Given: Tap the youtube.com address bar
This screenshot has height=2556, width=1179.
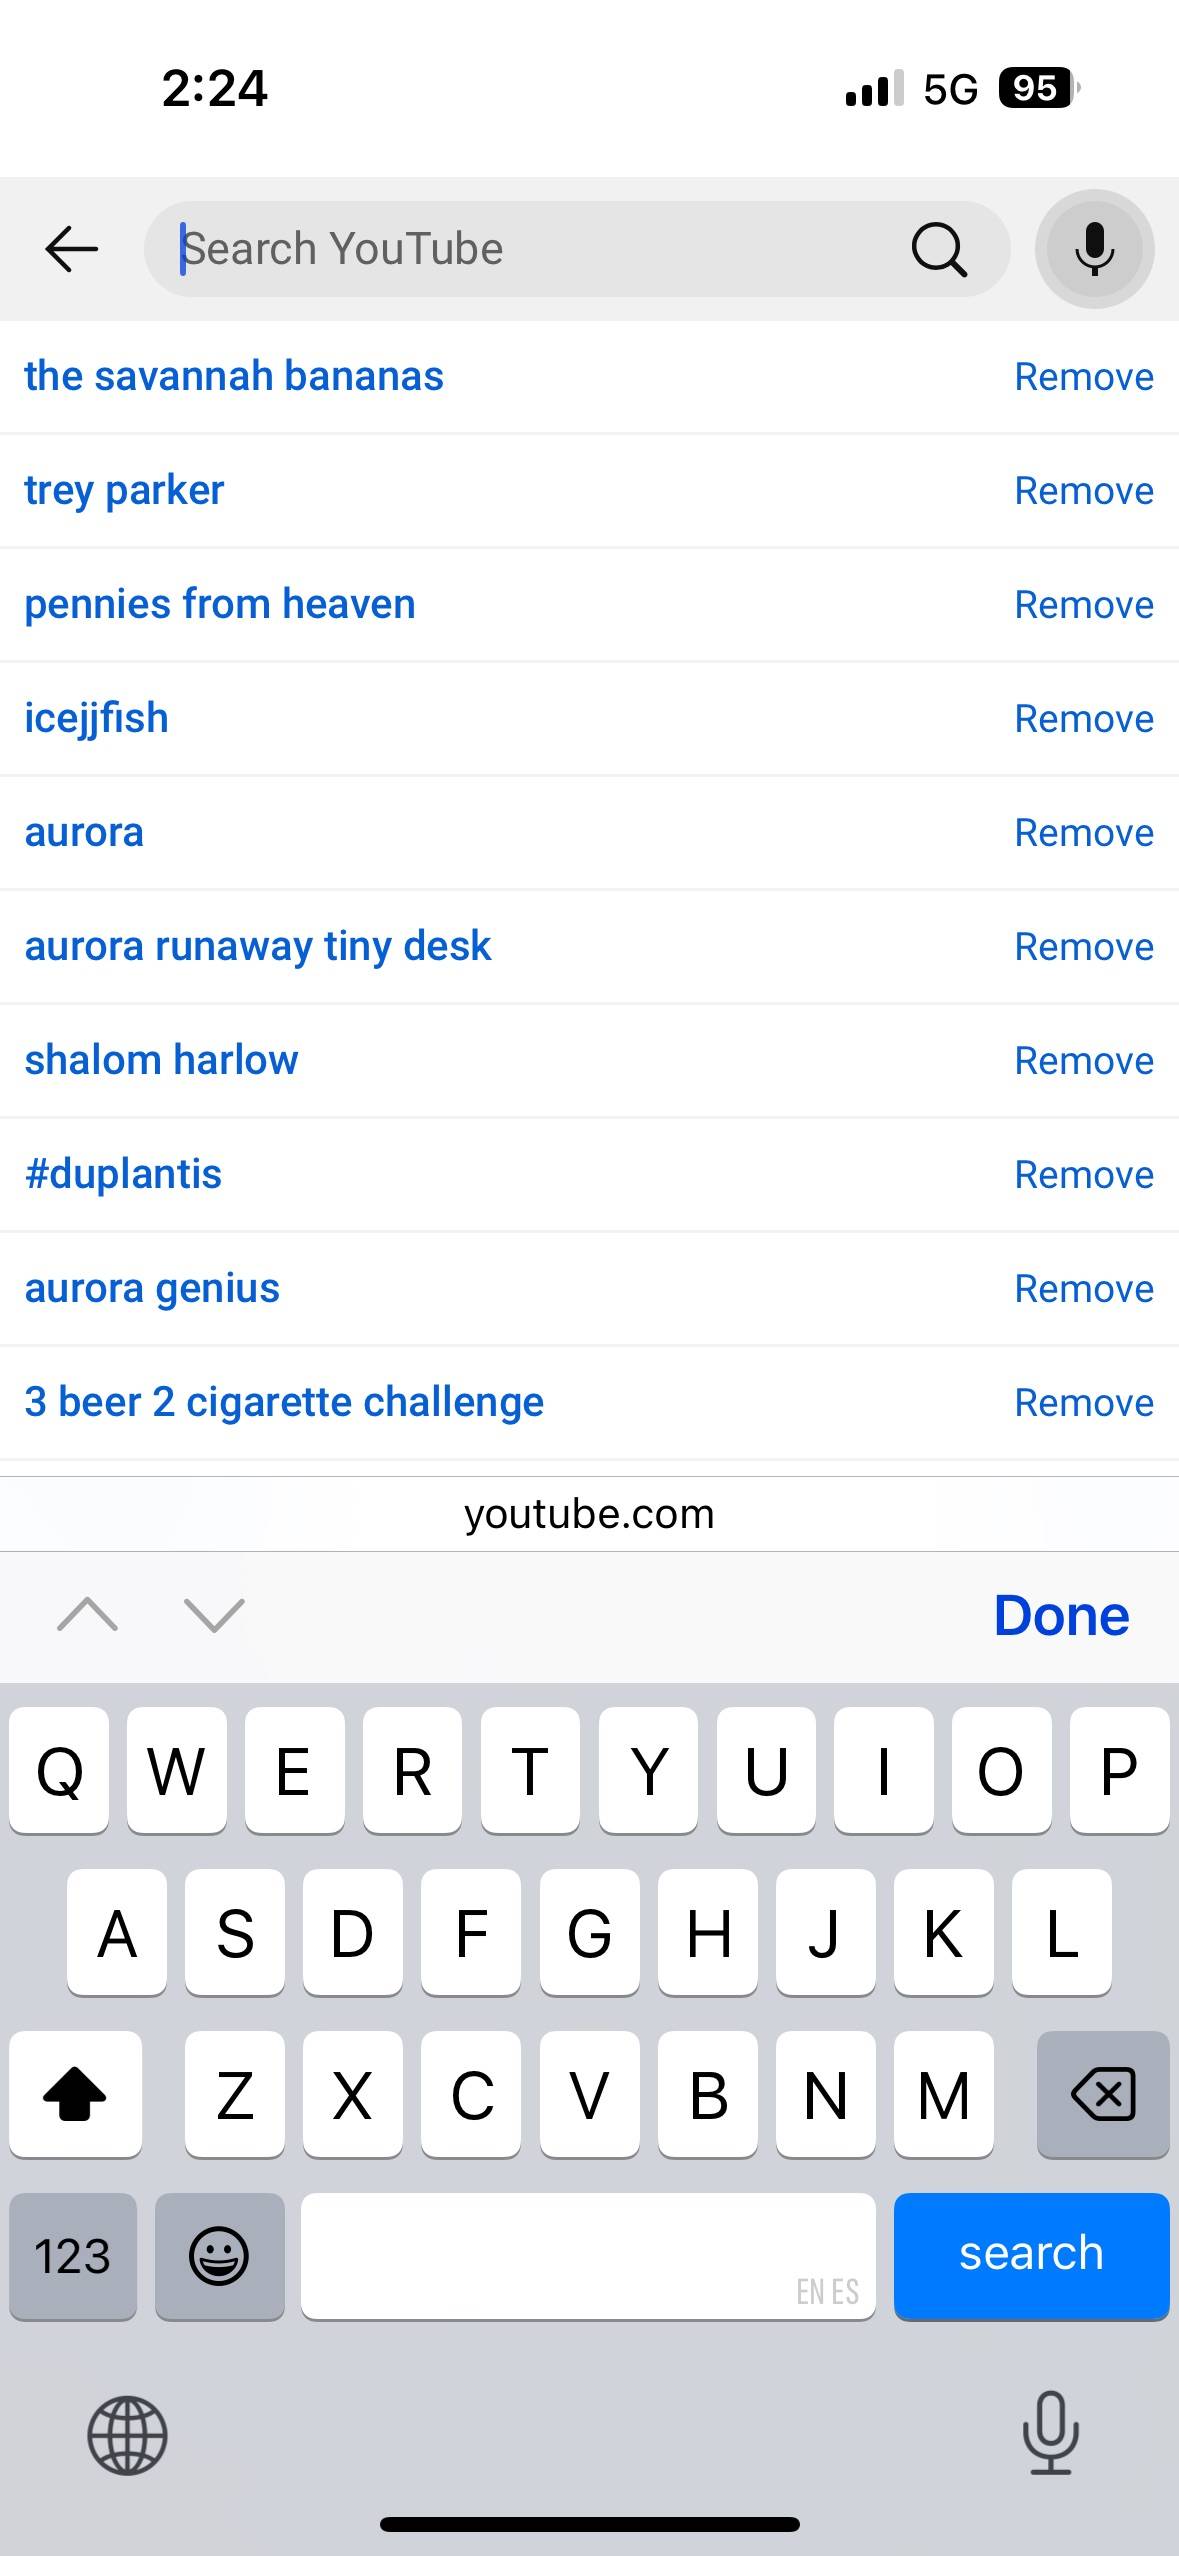Looking at the screenshot, I should pos(589,1514).
